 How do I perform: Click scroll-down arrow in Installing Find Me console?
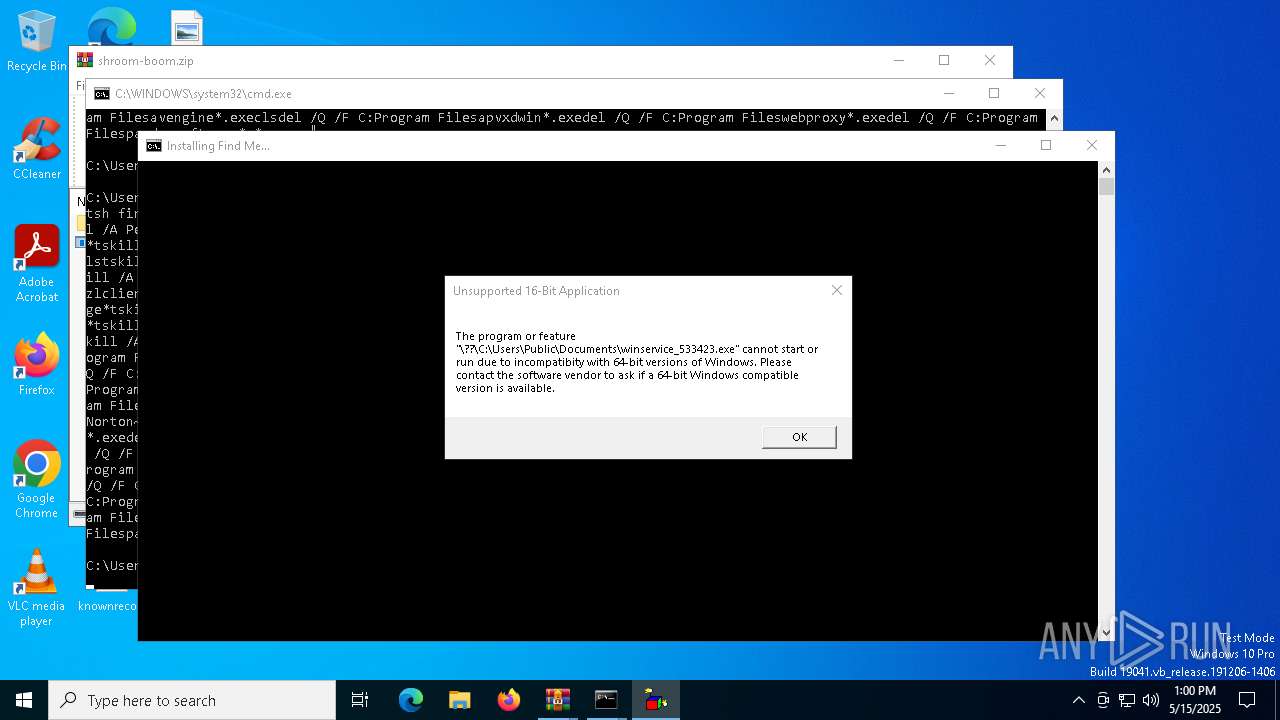[1106, 632]
